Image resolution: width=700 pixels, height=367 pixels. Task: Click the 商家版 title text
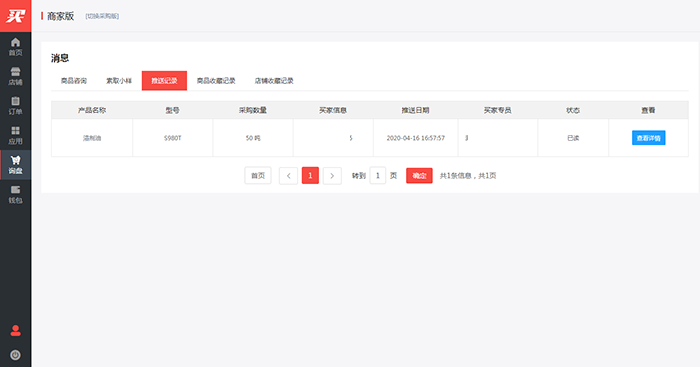pyautogui.click(x=61, y=16)
